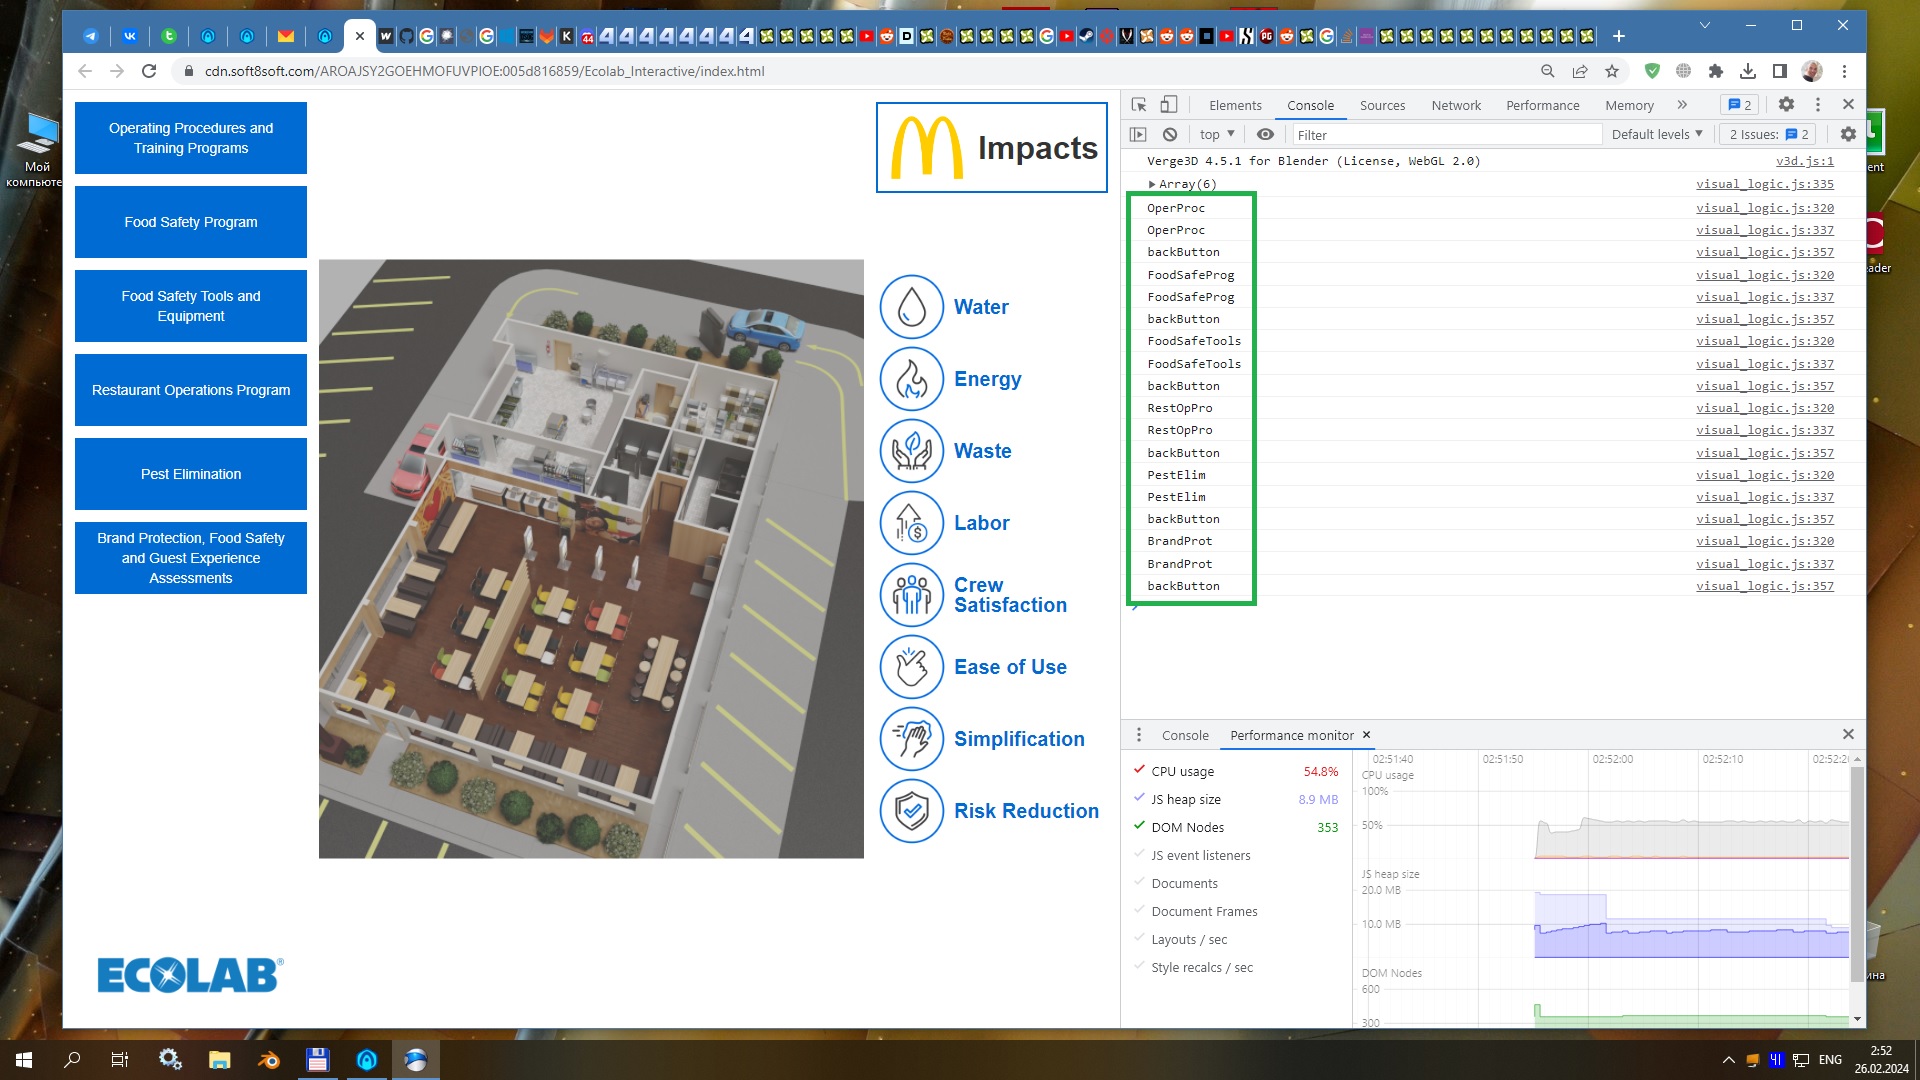This screenshot has width=1920, height=1080.
Task: Switch to the Elements tab
Action: (x=1235, y=105)
